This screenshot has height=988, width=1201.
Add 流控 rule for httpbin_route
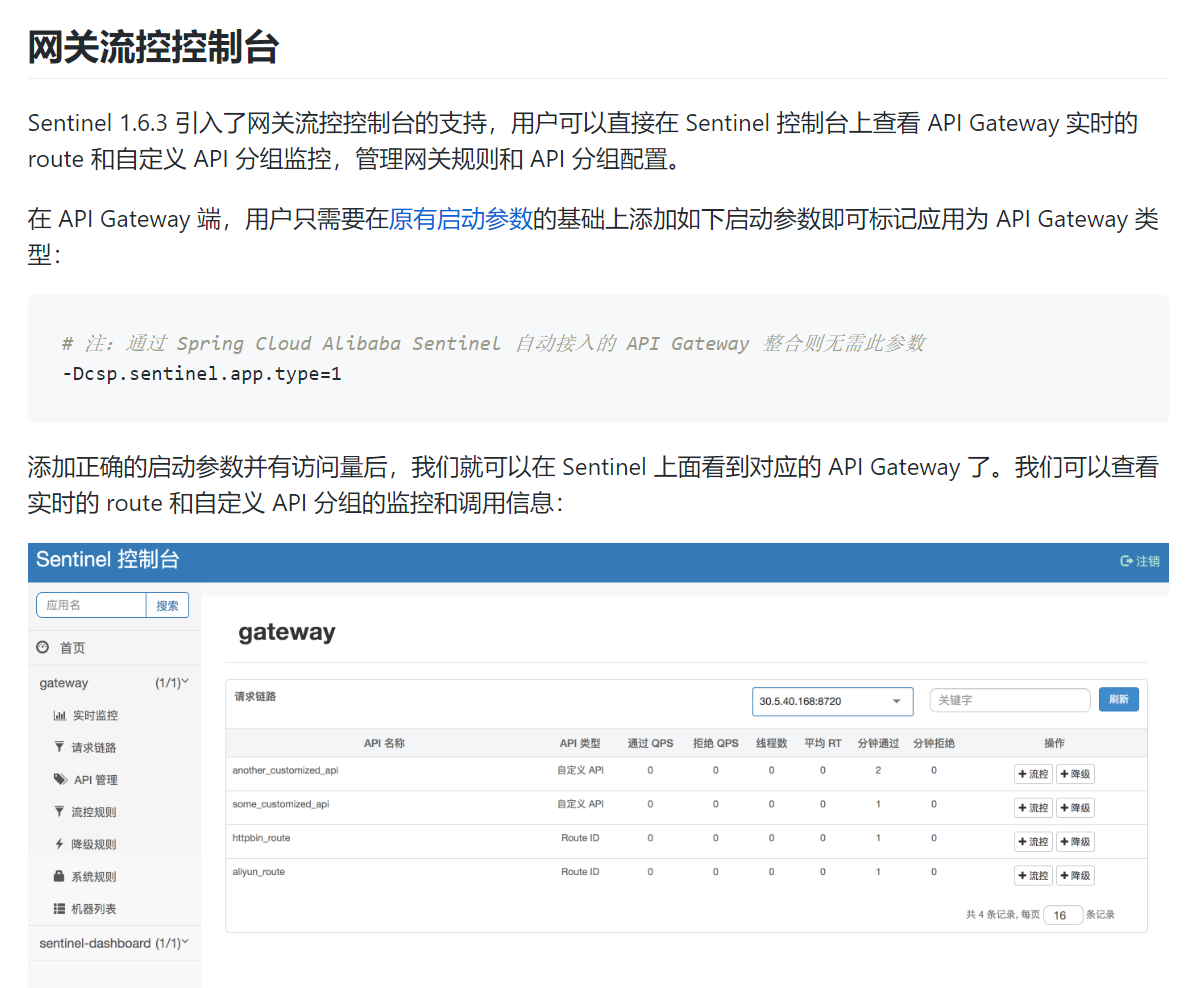tap(1032, 841)
